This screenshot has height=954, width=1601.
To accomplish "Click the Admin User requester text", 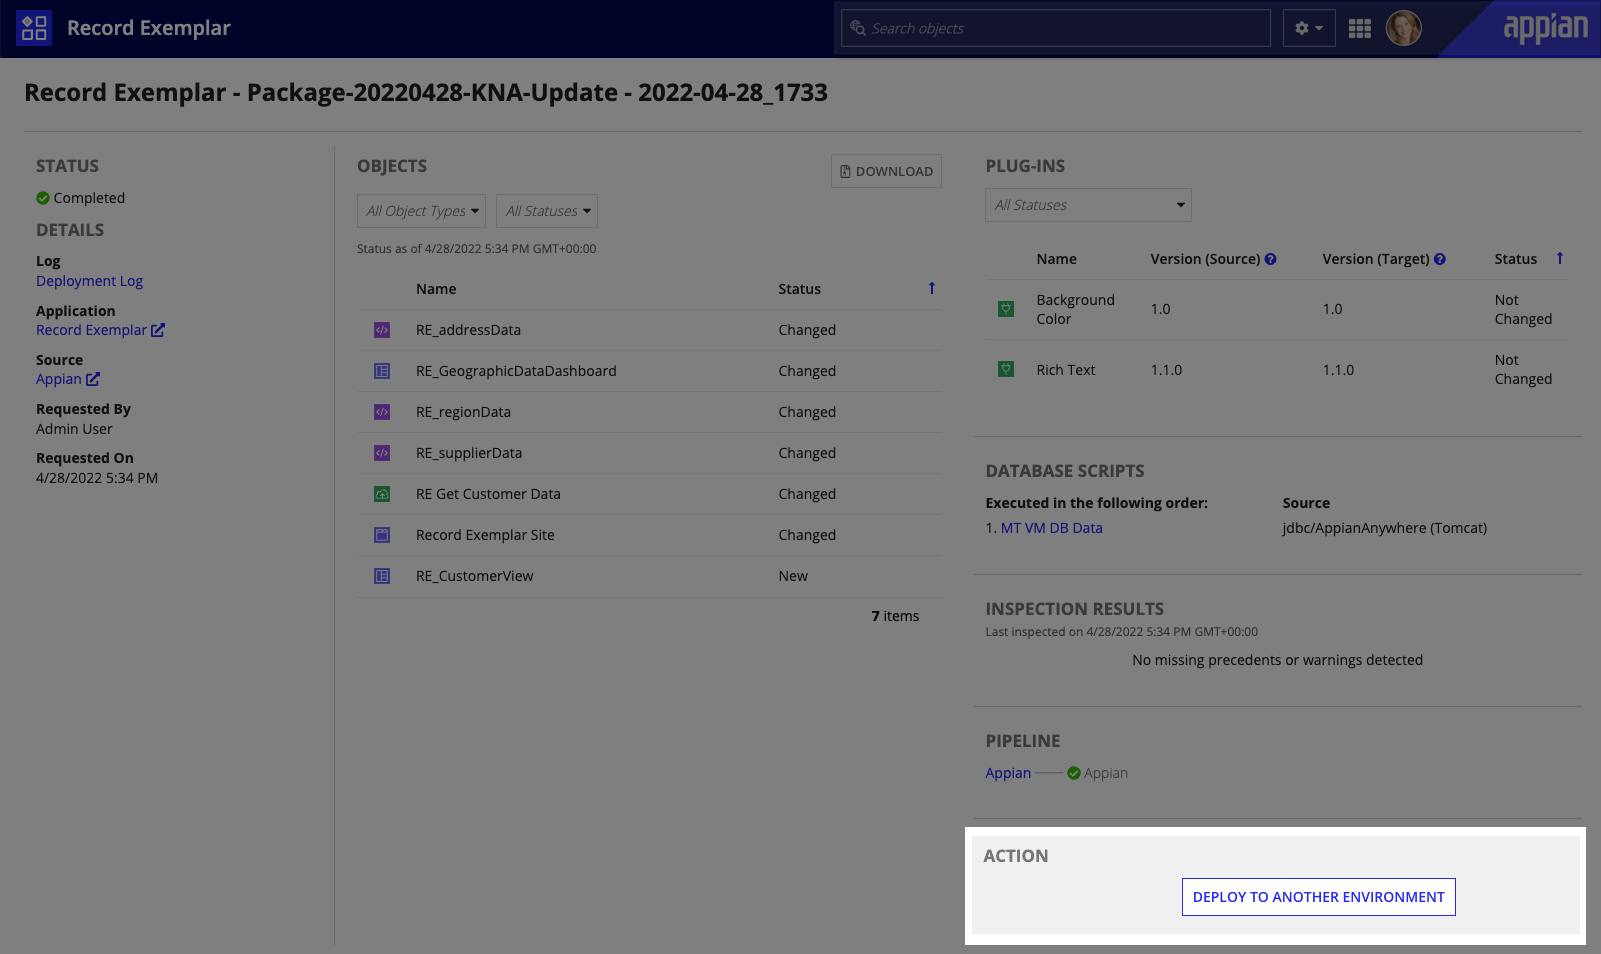I will 74,429.
